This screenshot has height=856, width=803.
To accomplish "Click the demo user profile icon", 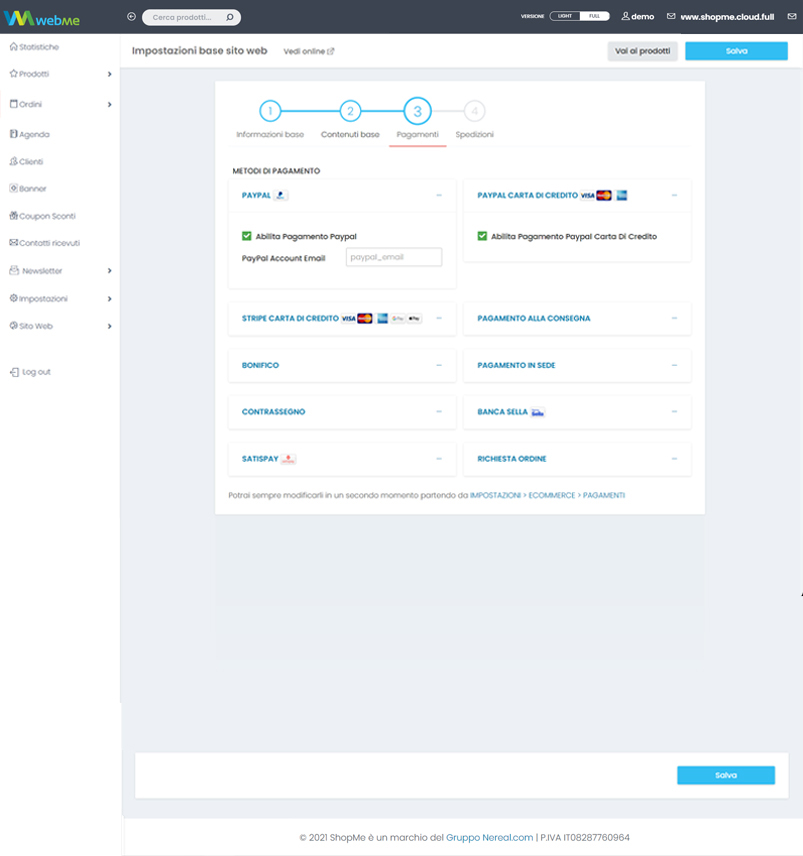I will 625,17.
